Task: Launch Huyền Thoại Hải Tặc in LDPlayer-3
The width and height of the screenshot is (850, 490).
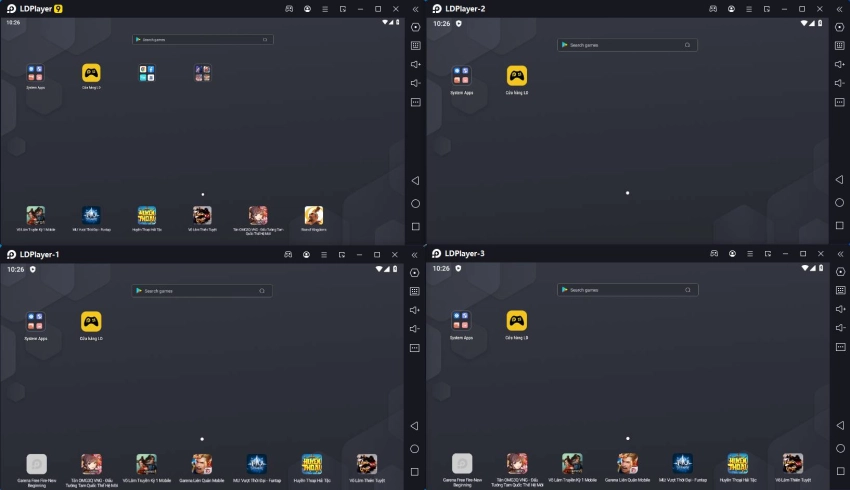Action: click(737, 463)
